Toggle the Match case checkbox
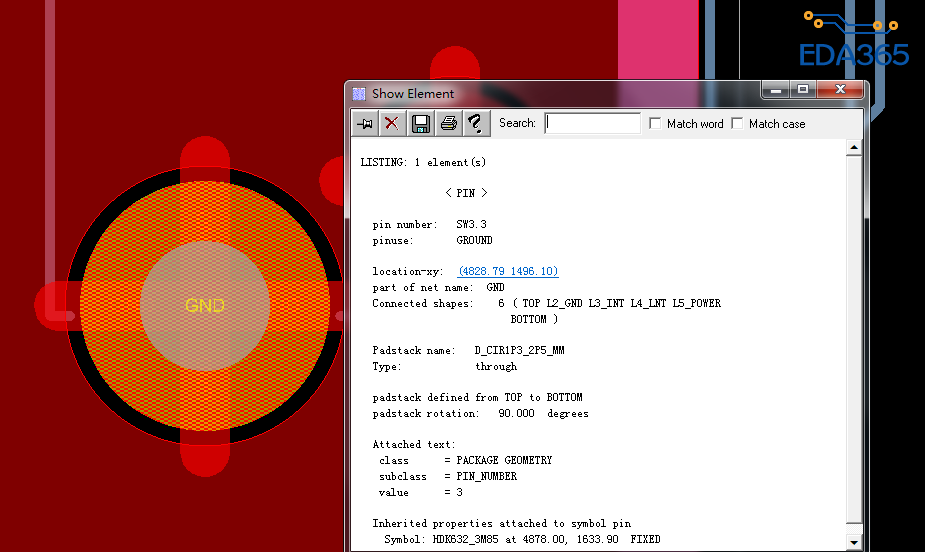The width and height of the screenshot is (925, 552). (737, 123)
